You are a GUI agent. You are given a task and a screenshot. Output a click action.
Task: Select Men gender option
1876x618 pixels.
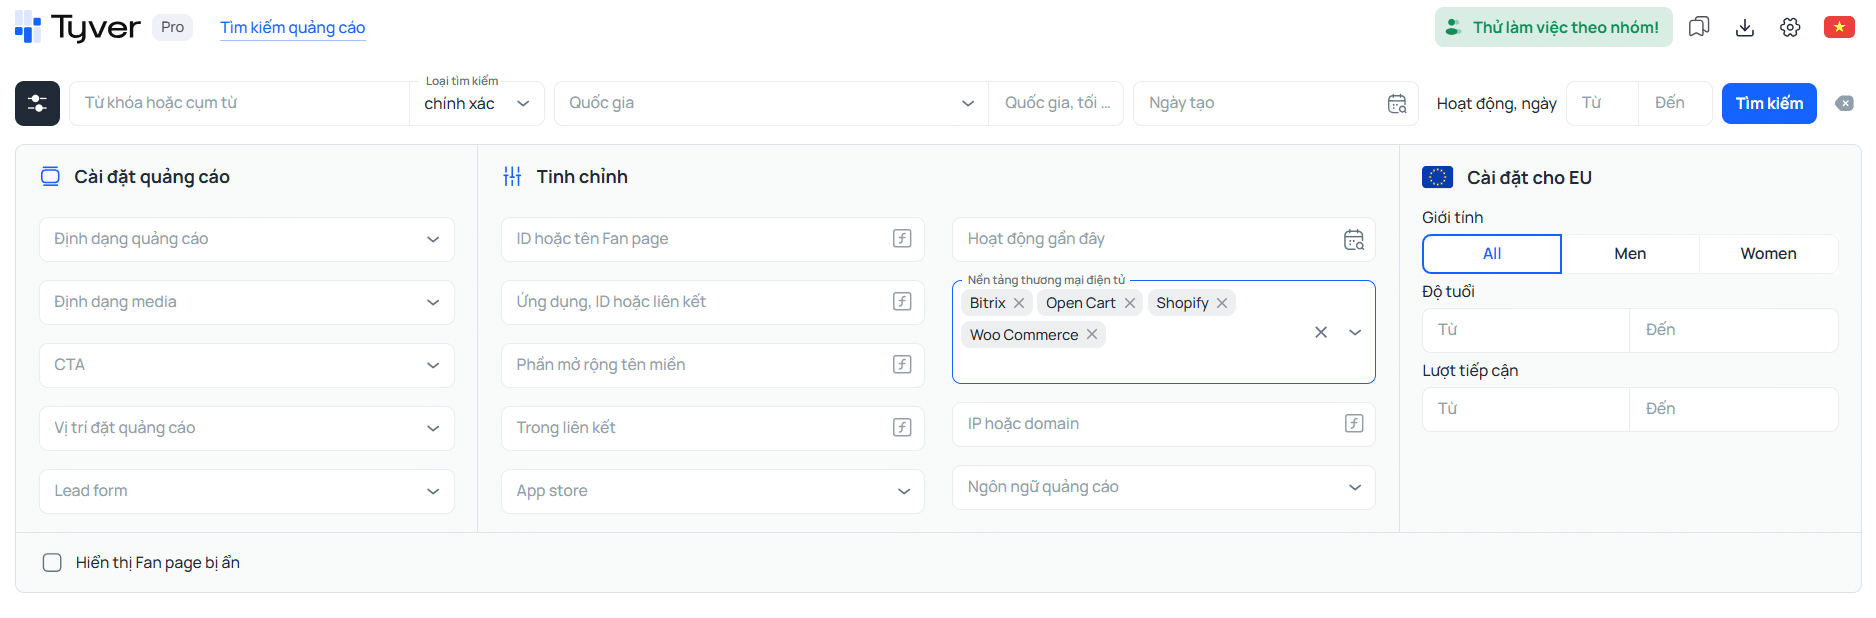point(1630,254)
